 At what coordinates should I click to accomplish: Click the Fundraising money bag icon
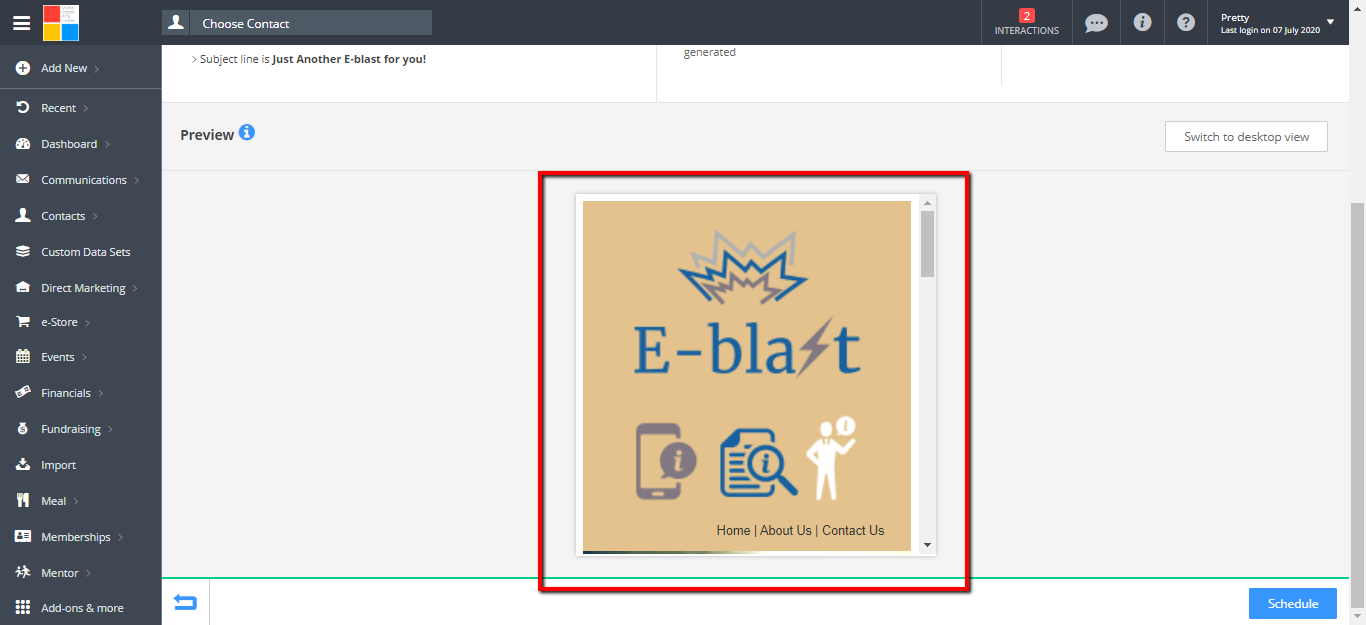[x=23, y=429]
